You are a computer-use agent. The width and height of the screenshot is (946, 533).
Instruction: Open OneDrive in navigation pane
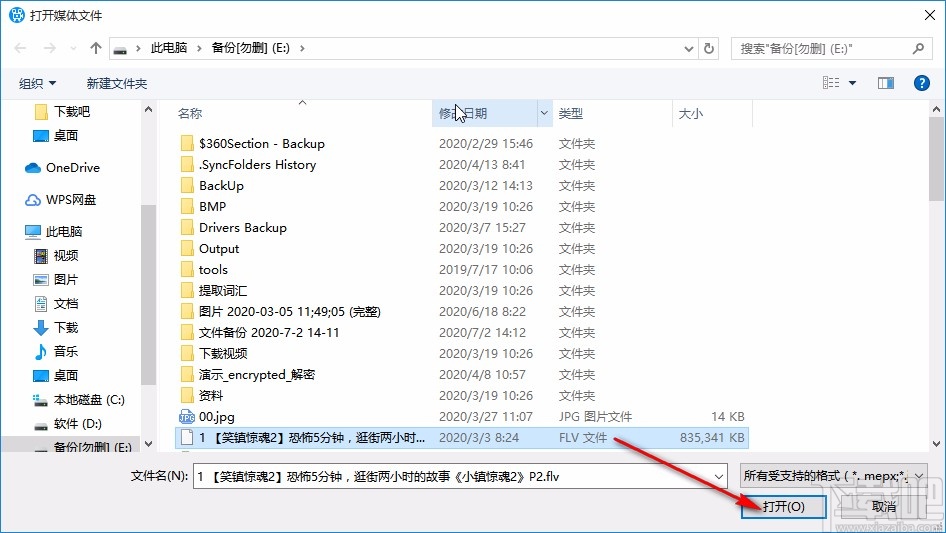(x=62, y=168)
